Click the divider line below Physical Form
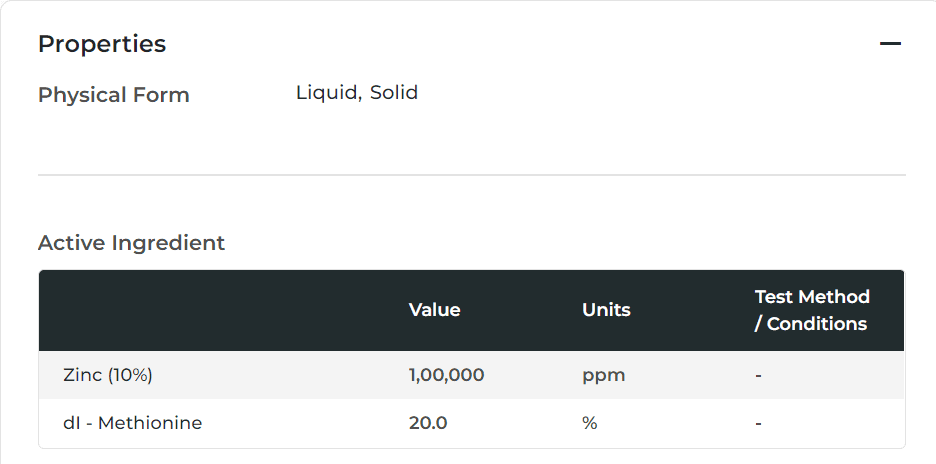The height and width of the screenshot is (464, 936). pyautogui.click(x=471, y=175)
